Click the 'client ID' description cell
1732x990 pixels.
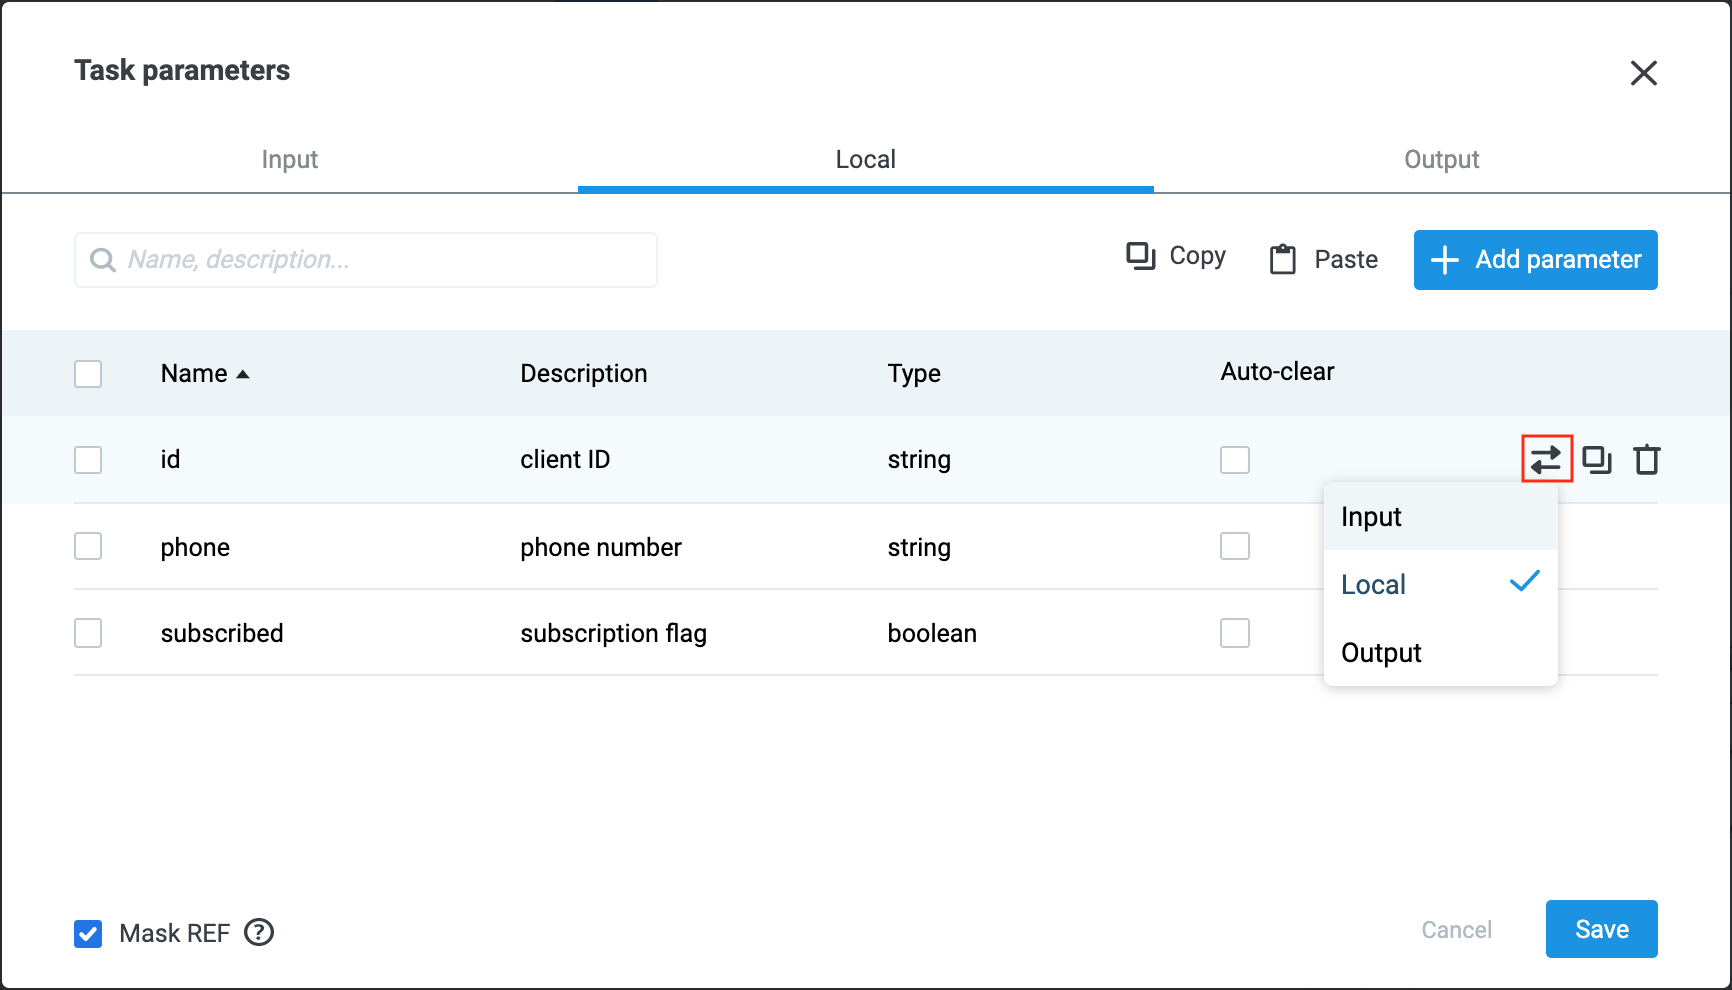[x=565, y=460]
